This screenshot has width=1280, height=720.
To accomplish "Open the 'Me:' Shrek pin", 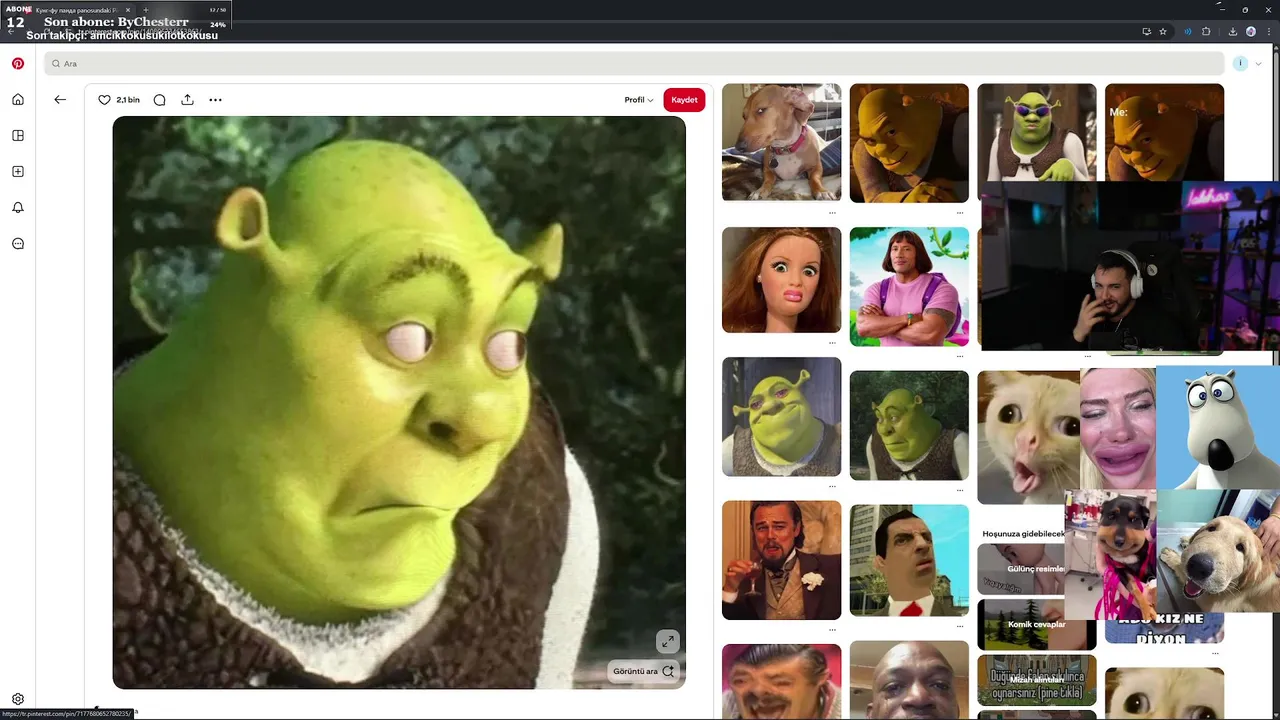I will pyautogui.click(x=1164, y=132).
